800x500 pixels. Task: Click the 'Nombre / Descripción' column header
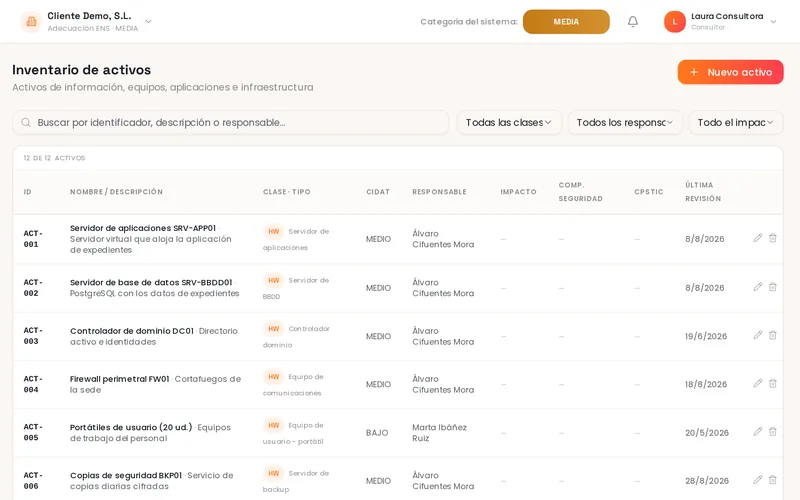point(116,192)
